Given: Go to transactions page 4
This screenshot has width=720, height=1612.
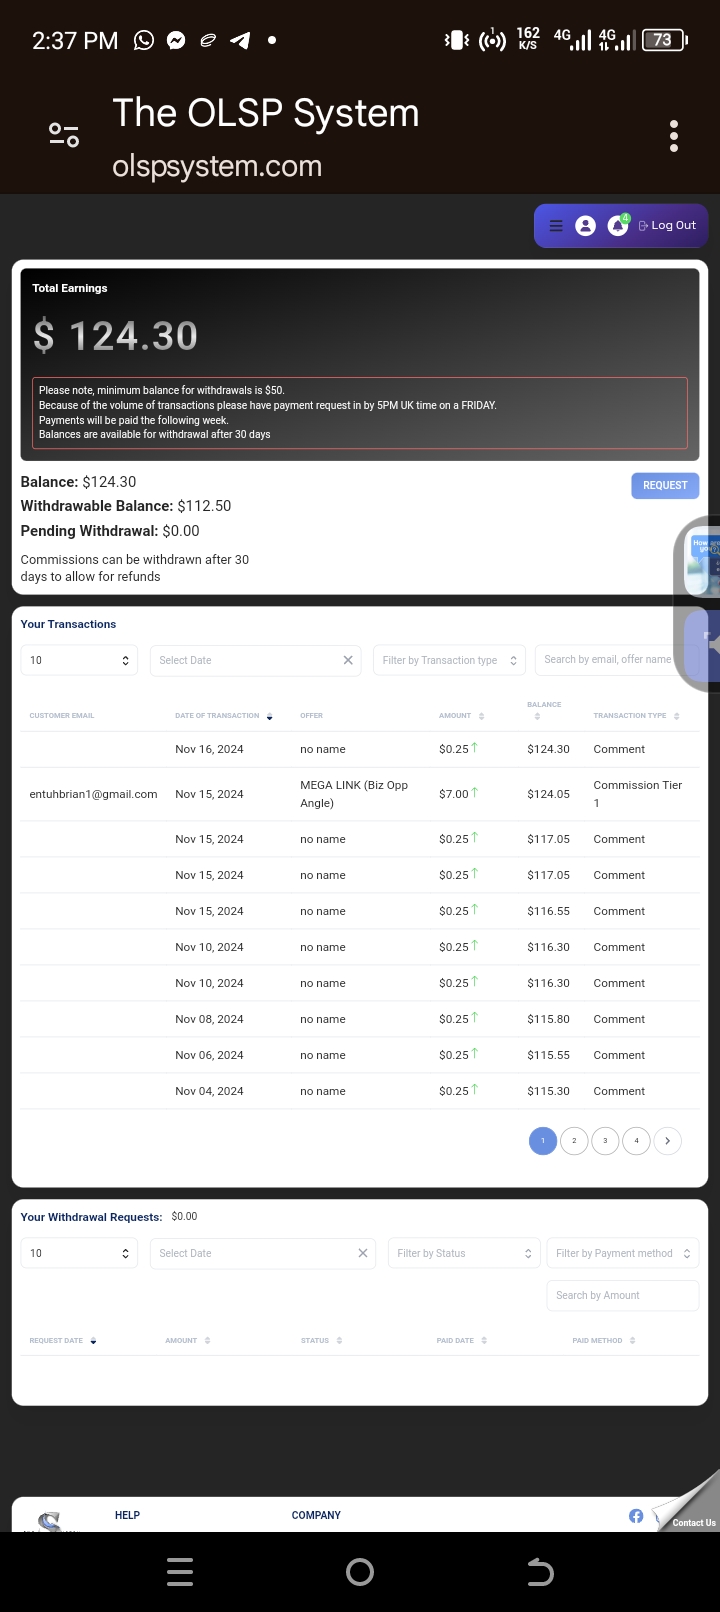Looking at the screenshot, I should pos(636,1141).
